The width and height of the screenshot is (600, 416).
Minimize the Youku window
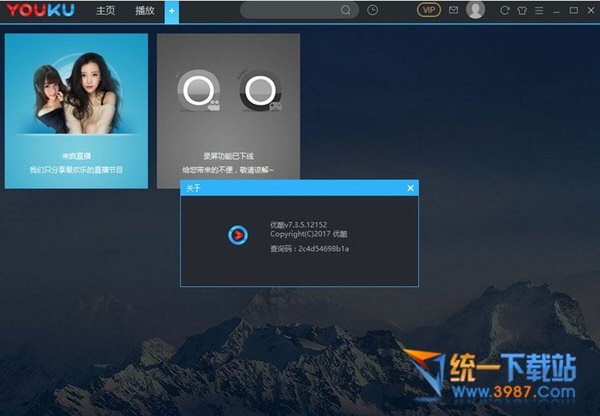[x=558, y=10]
